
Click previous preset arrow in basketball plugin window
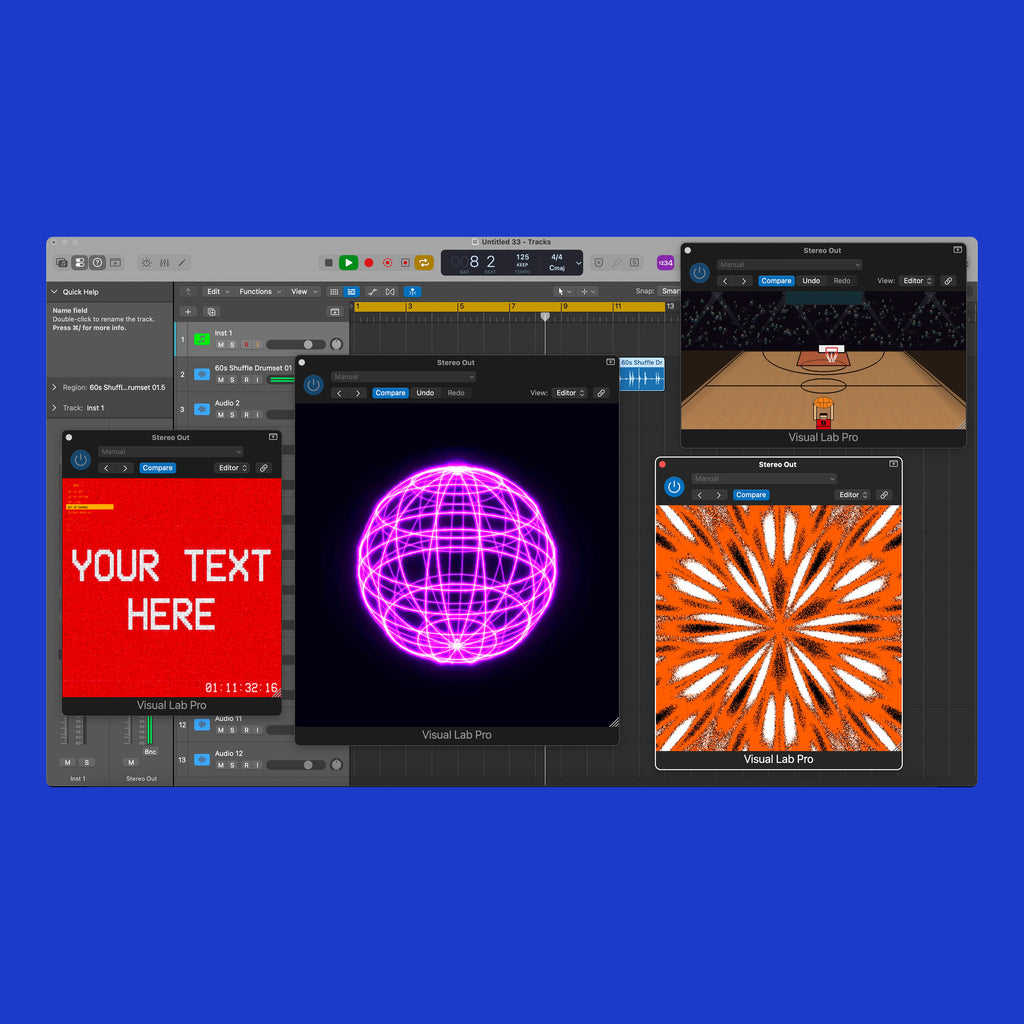click(725, 281)
